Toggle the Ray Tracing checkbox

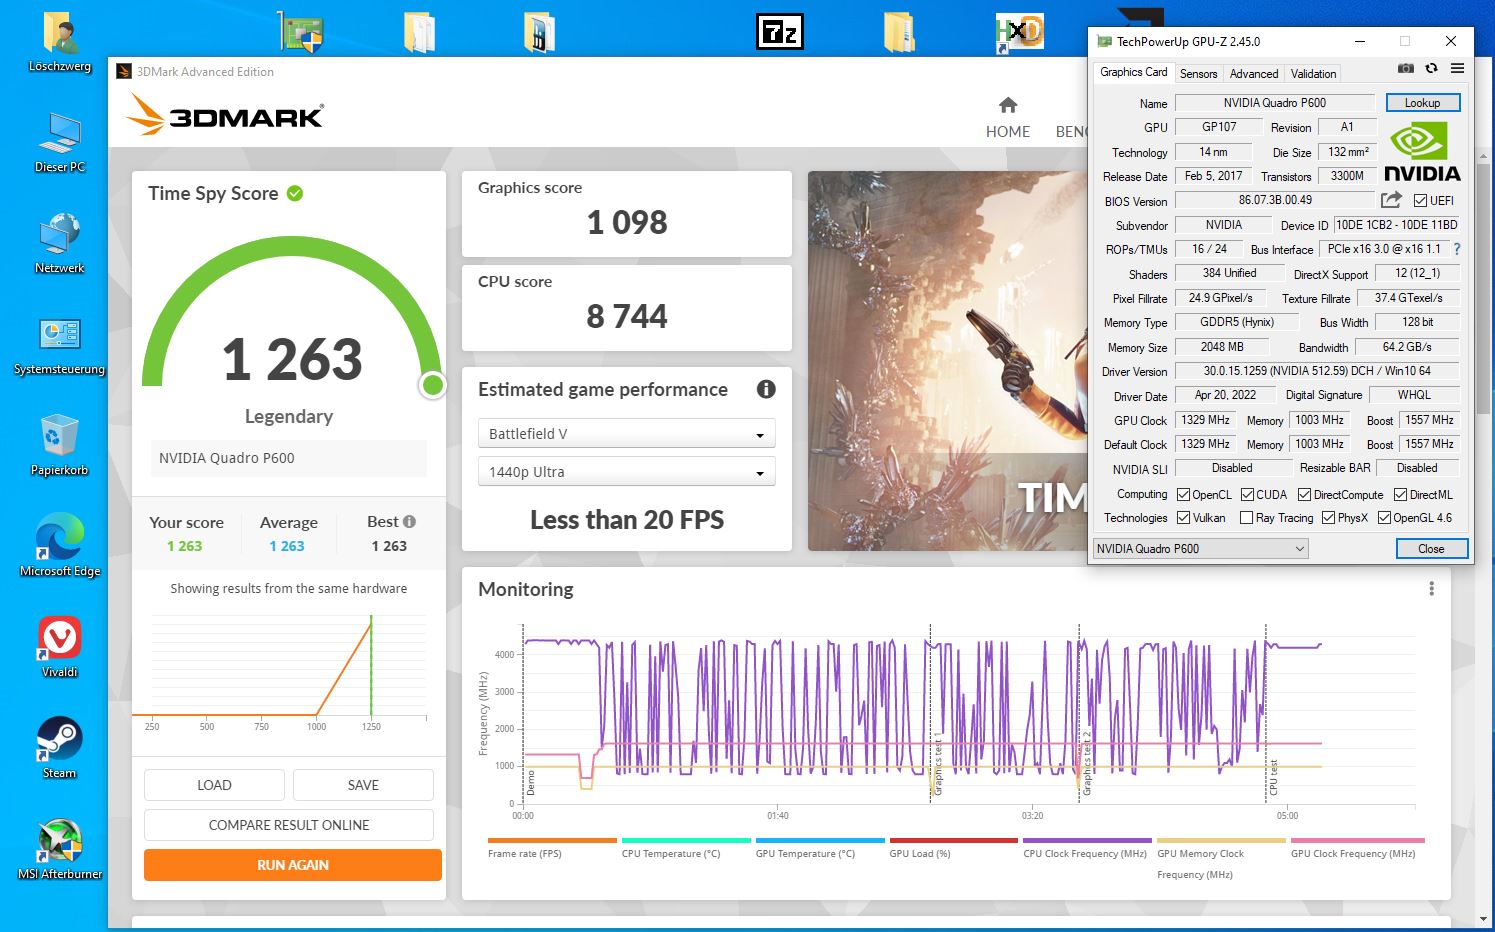pos(1246,518)
